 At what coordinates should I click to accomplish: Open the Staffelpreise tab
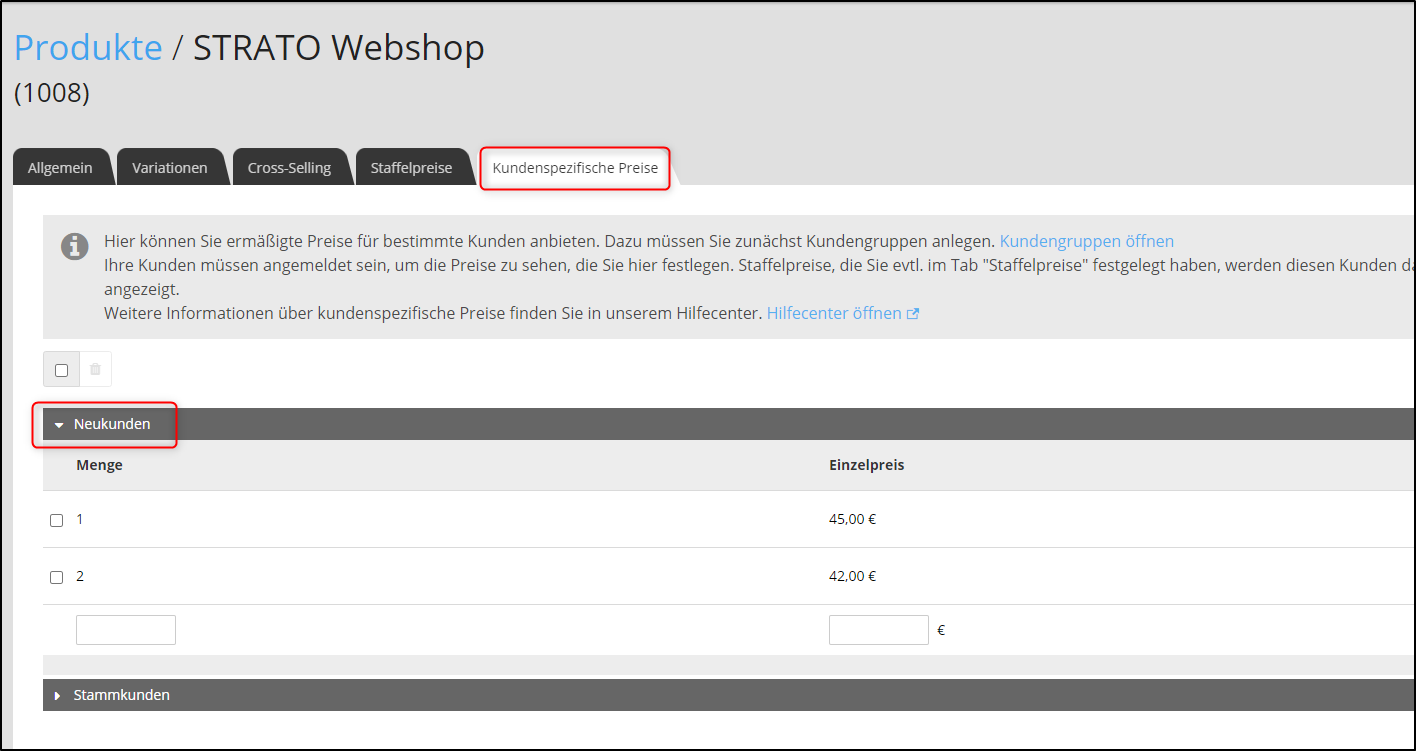point(413,167)
